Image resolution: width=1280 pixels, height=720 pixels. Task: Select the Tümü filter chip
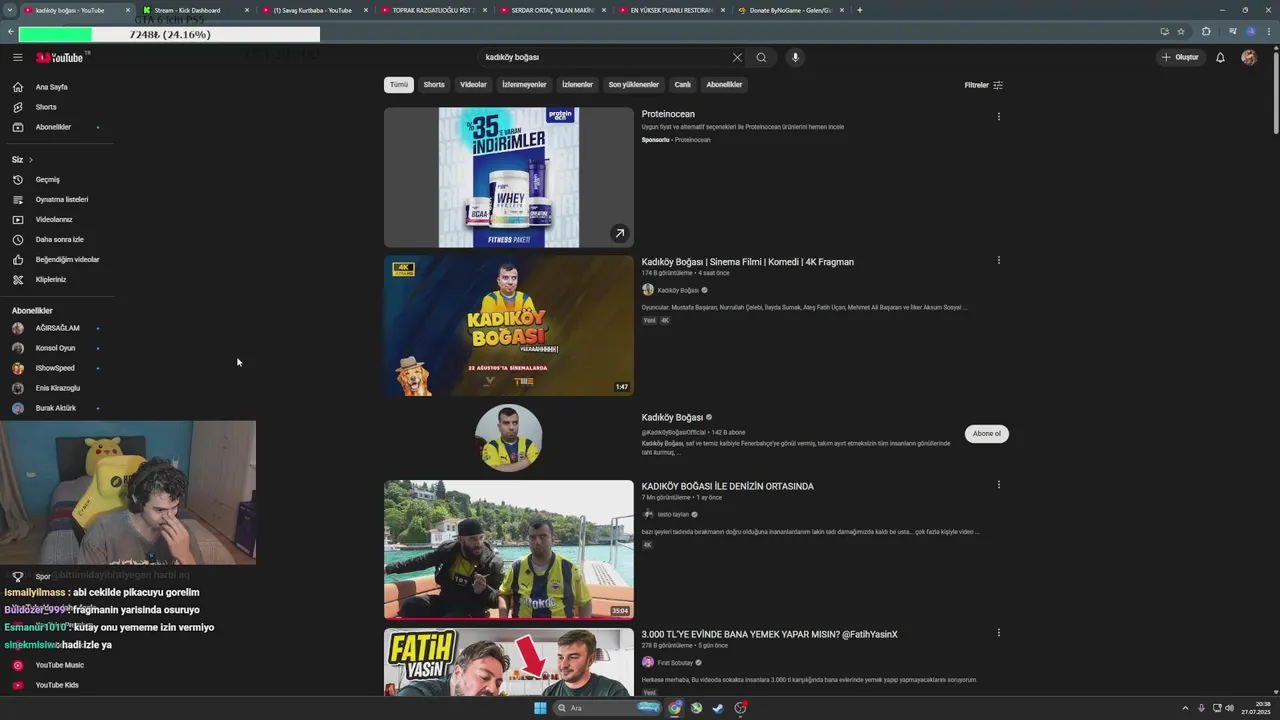(x=399, y=85)
